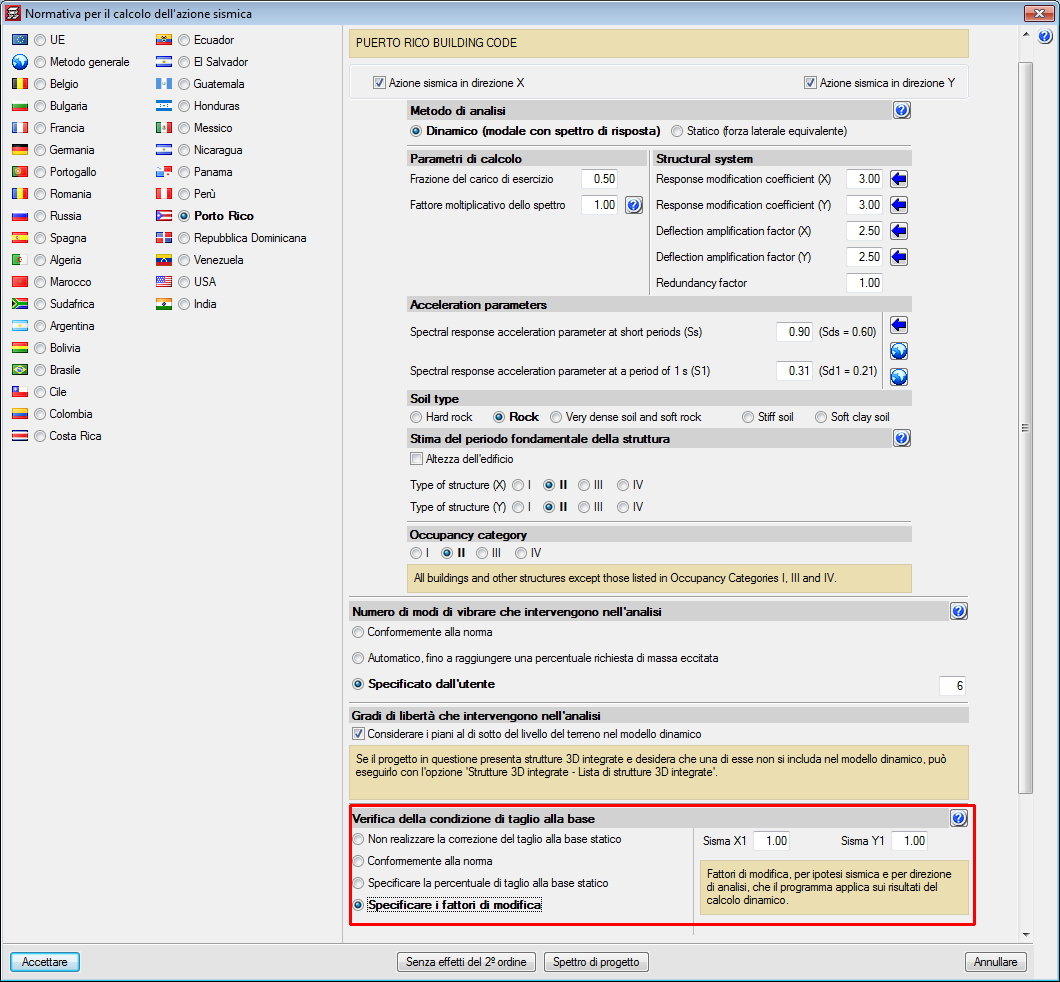The image size is (1060, 982).
Task: Click the UE flag icon
Action: tap(20, 40)
